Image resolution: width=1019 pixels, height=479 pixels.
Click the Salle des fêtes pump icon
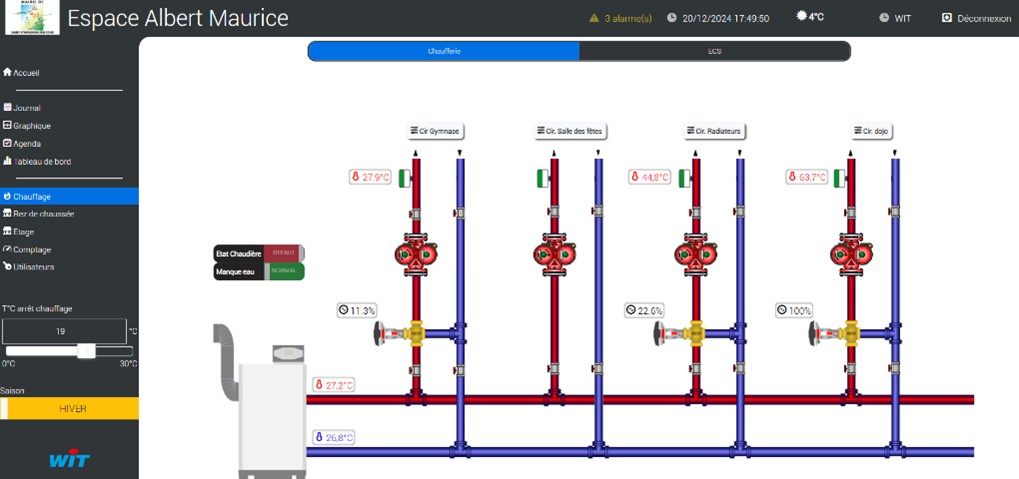554,254
